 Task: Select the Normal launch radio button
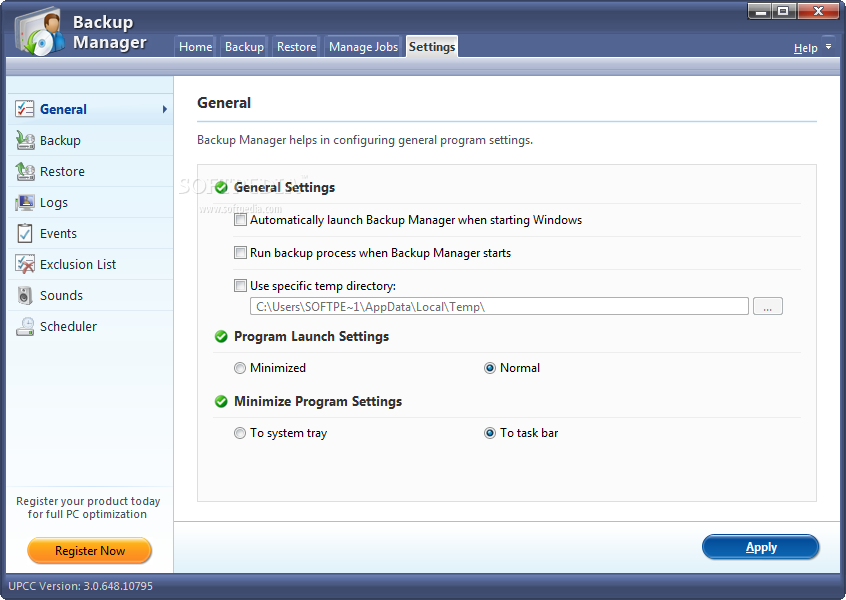click(x=489, y=368)
